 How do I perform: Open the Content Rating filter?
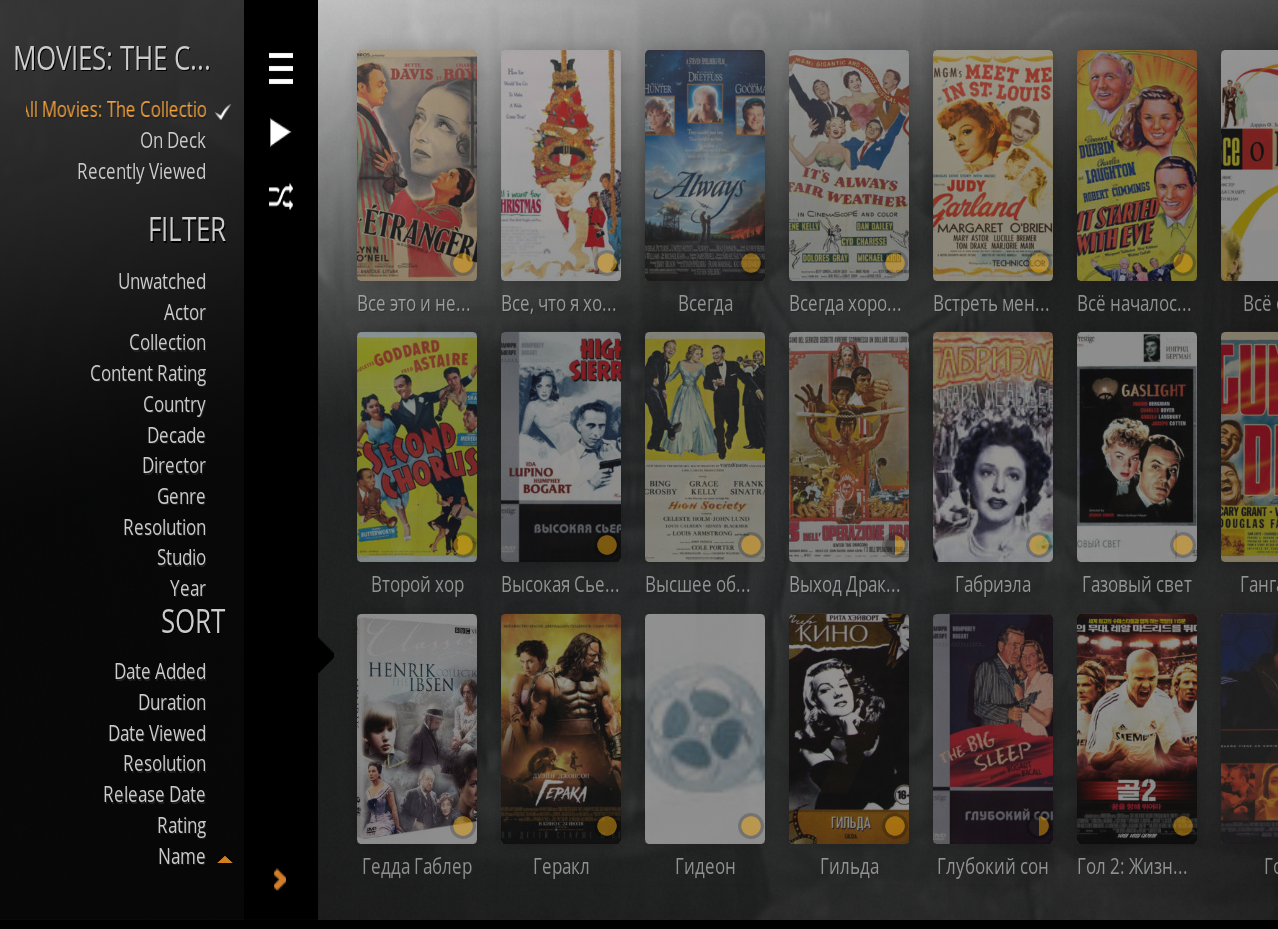click(x=148, y=374)
